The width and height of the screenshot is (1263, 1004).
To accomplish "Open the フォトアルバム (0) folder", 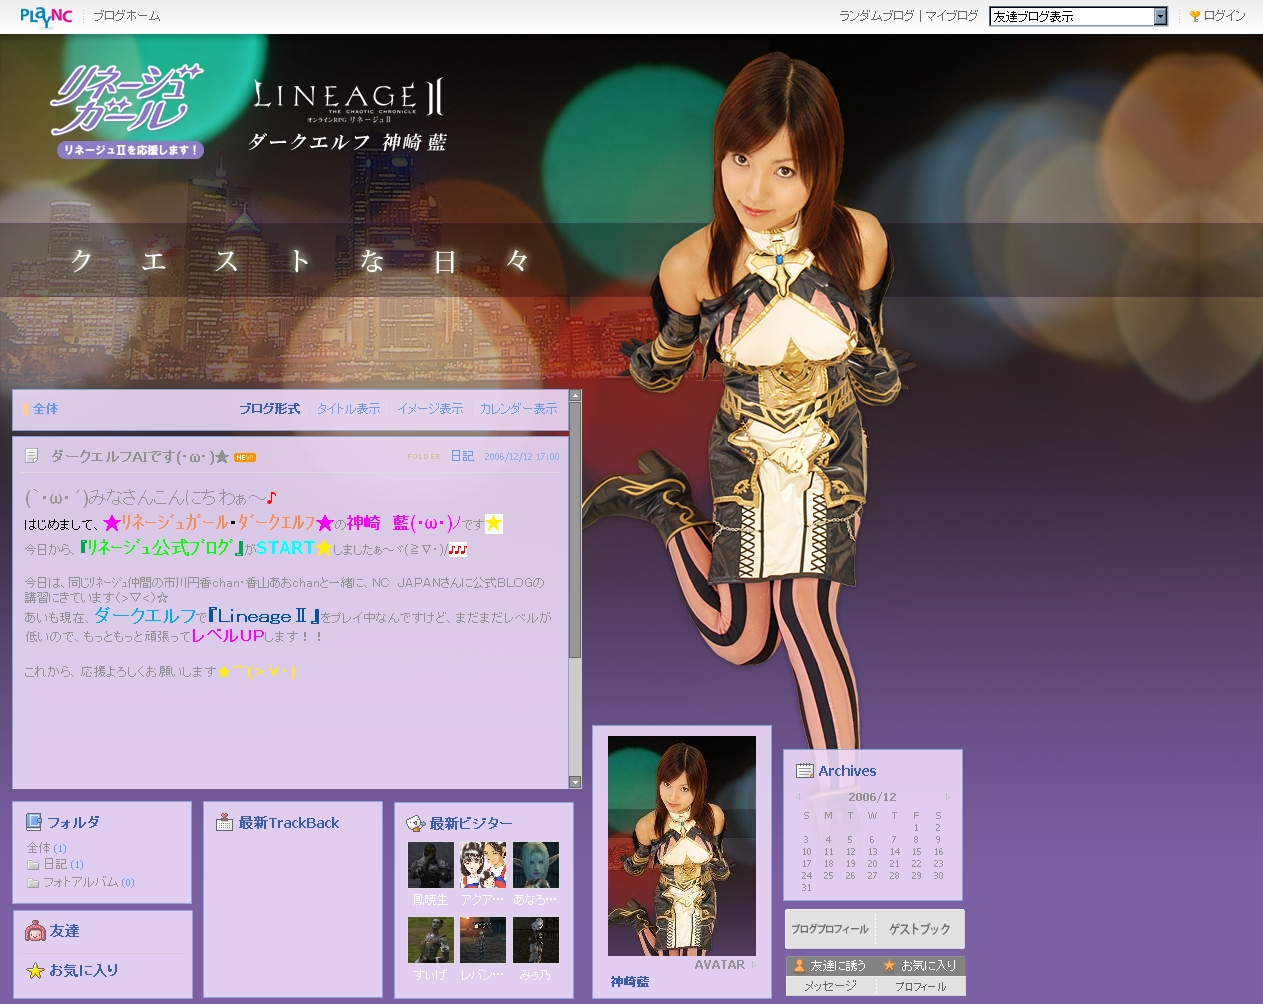I will 88,882.
